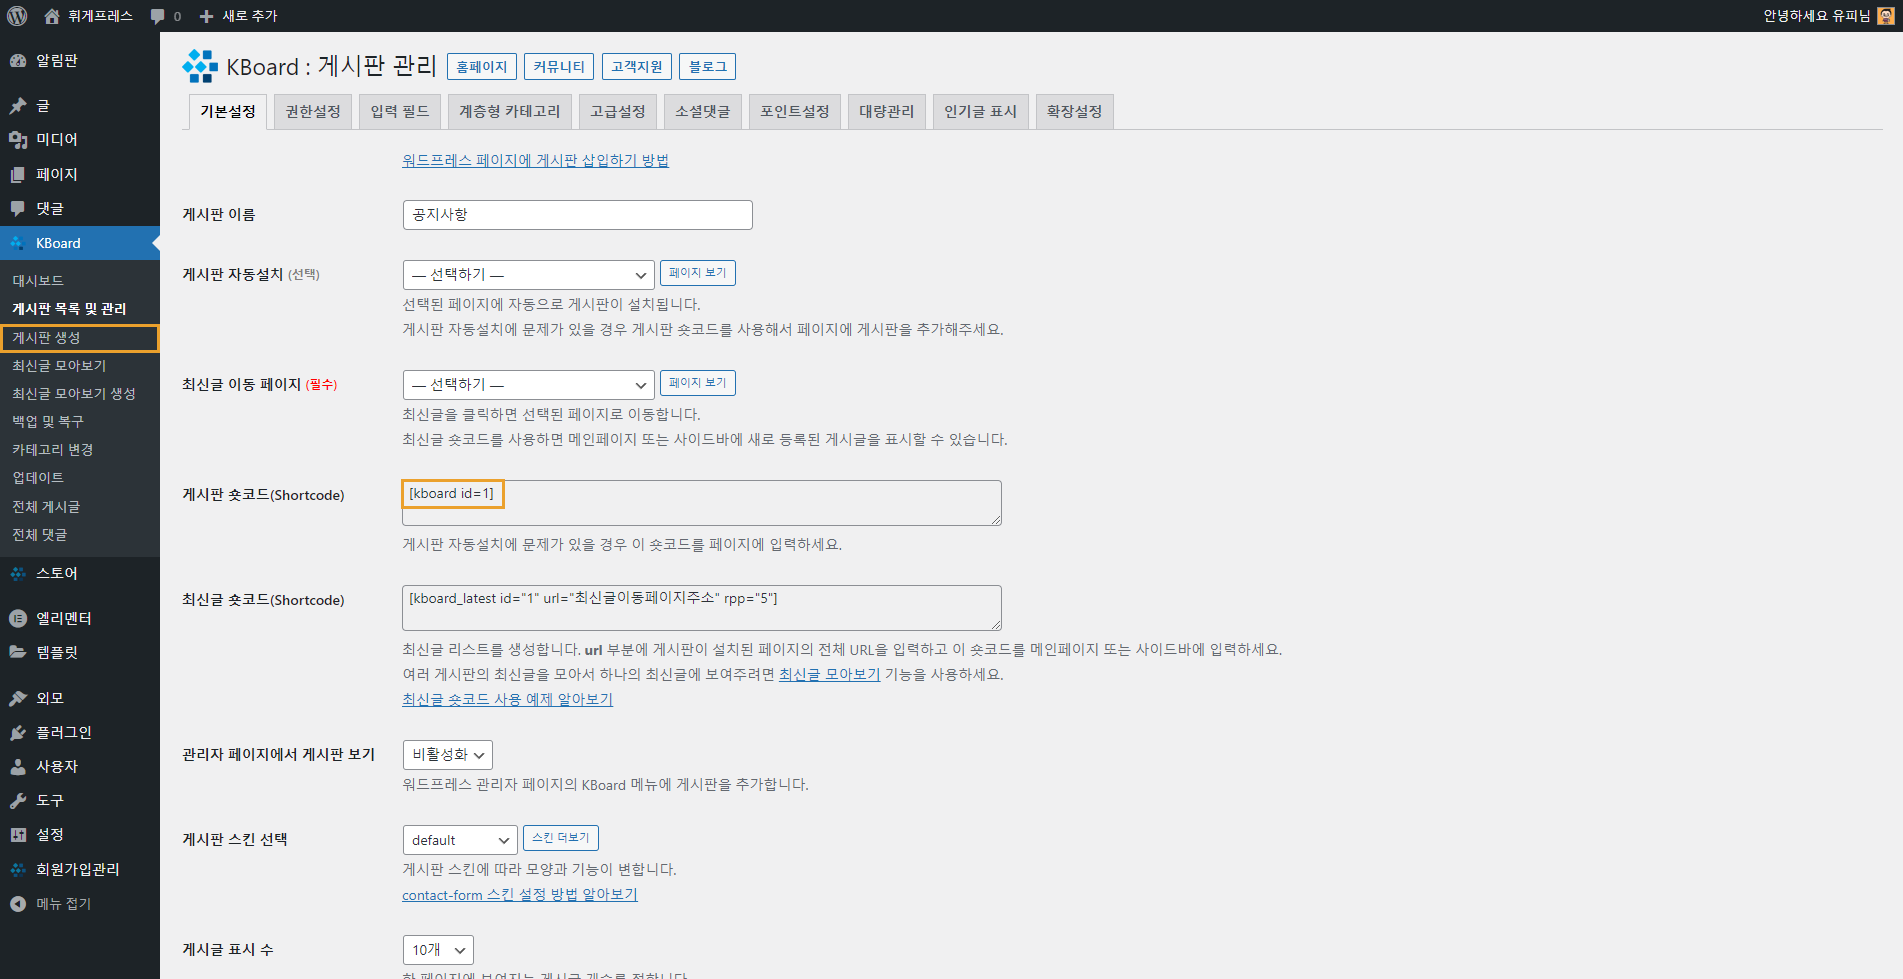This screenshot has height=979, width=1903.
Task: Click the 홈페이지 button
Action: click(x=482, y=67)
